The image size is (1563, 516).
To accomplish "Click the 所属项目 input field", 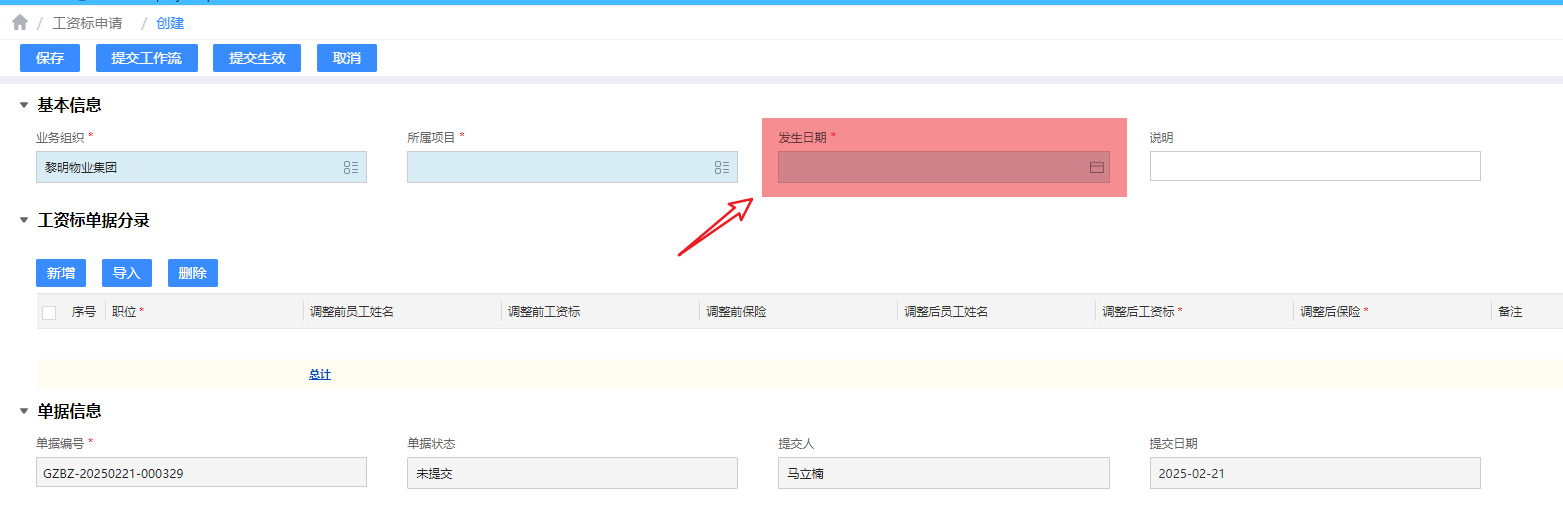I will [572, 167].
